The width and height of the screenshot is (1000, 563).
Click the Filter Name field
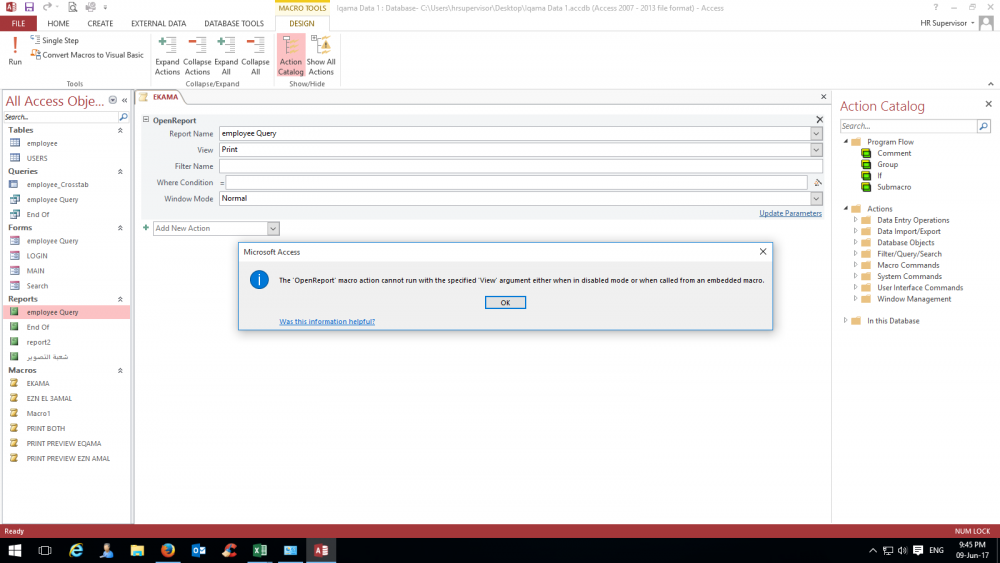tap(520, 166)
